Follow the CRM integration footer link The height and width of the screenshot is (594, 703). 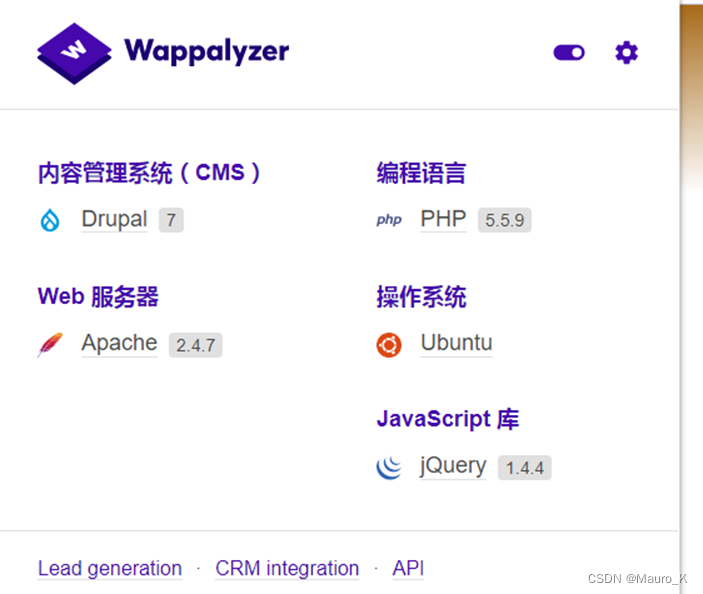287,568
